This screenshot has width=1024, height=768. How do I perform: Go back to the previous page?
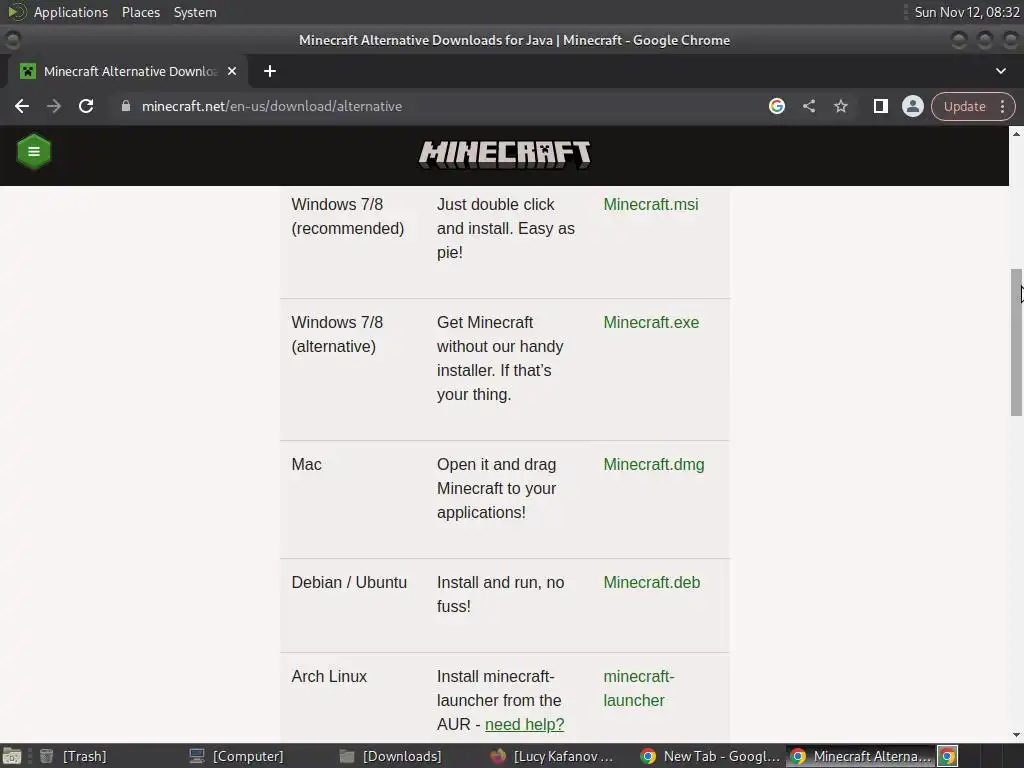point(22,106)
